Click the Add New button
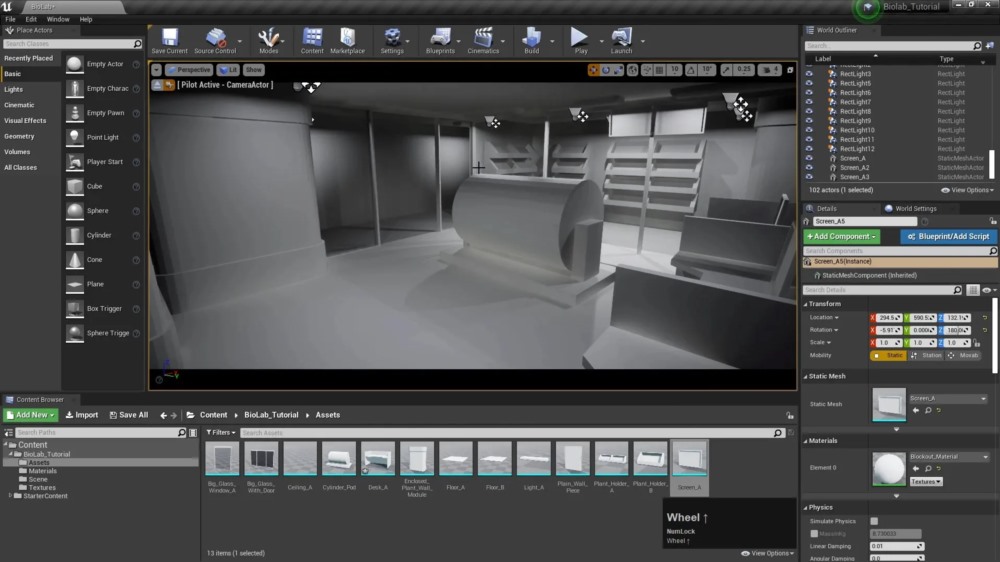1000x562 pixels. pyautogui.click(x=30, y=415)
